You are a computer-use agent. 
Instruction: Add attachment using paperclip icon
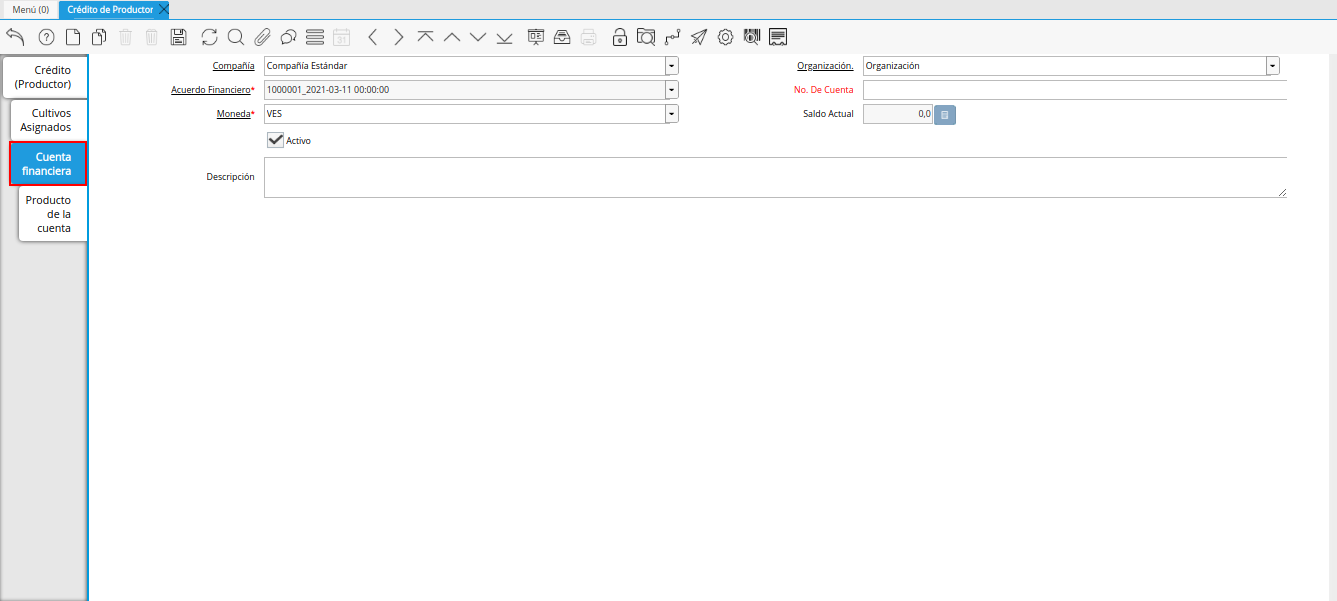click(262, 37)
